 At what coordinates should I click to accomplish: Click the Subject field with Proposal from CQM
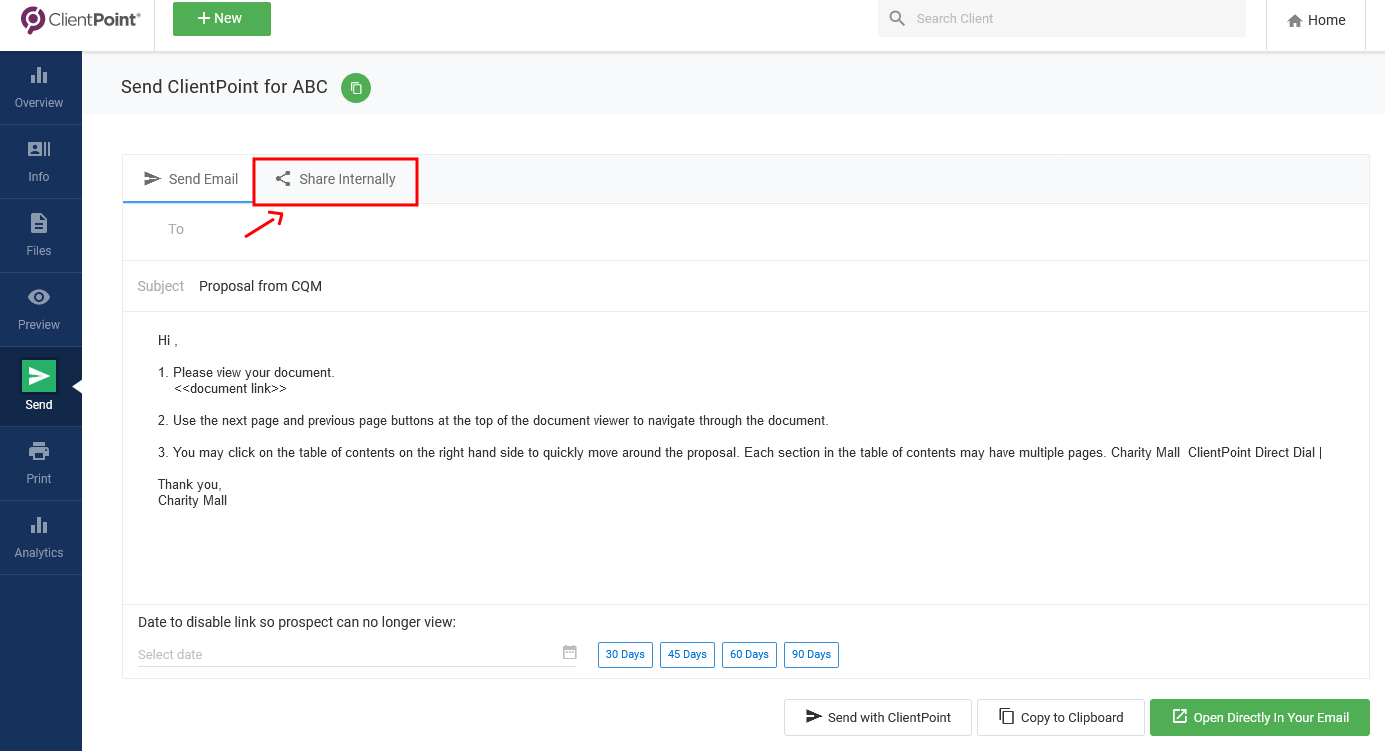[745, 286]
